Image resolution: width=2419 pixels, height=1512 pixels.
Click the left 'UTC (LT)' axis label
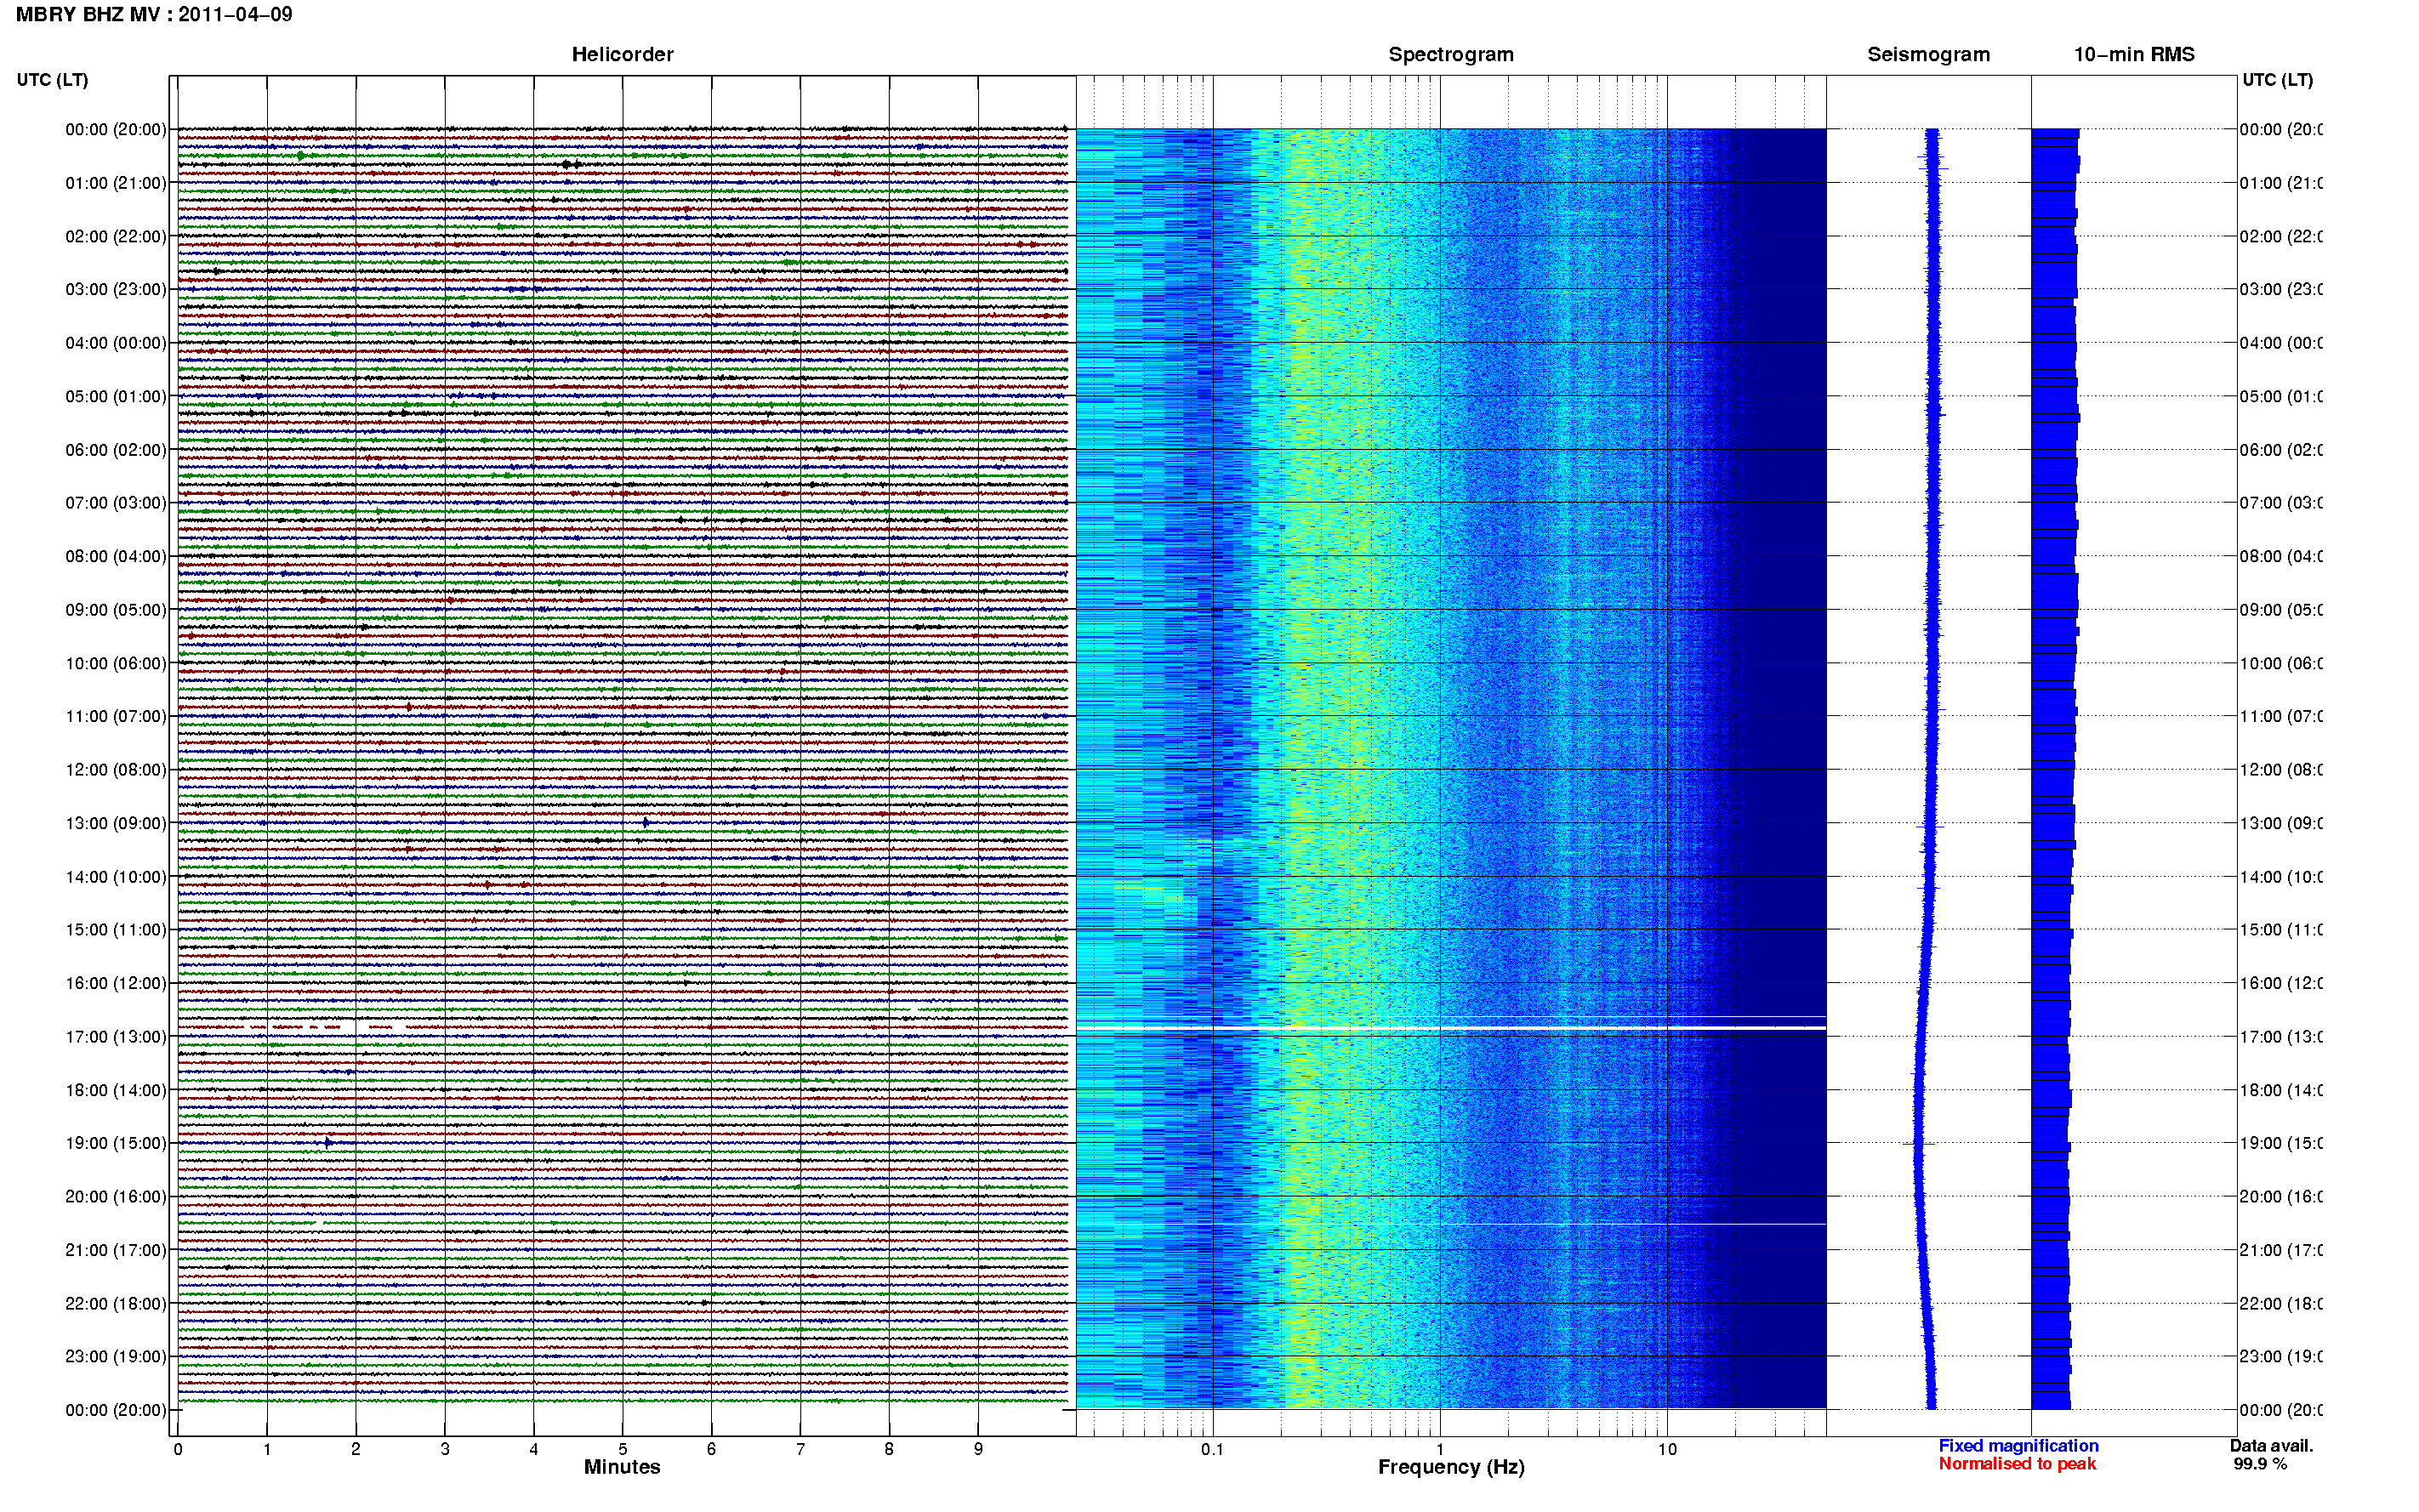click(52, 80)
